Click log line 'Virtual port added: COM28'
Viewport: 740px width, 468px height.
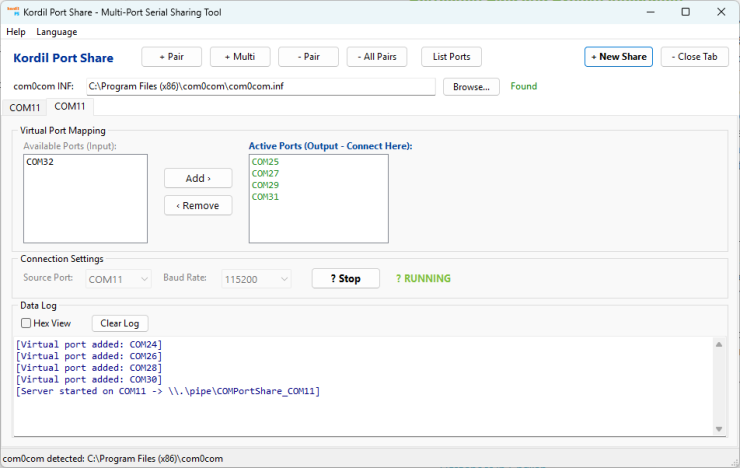89,368
